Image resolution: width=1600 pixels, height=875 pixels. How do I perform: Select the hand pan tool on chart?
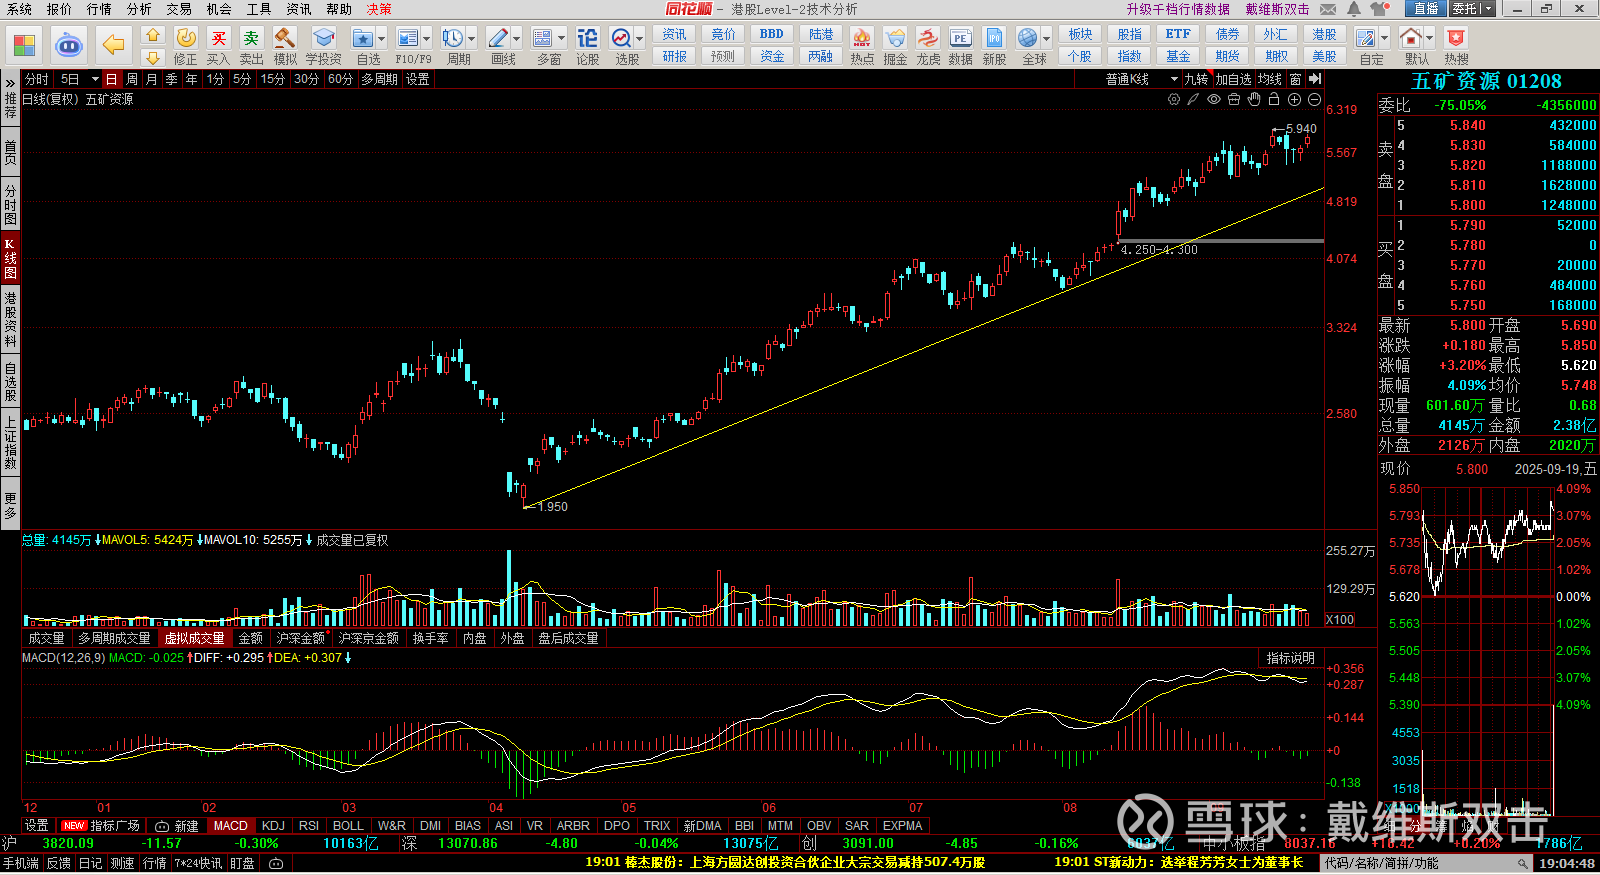pos(1254,99)
